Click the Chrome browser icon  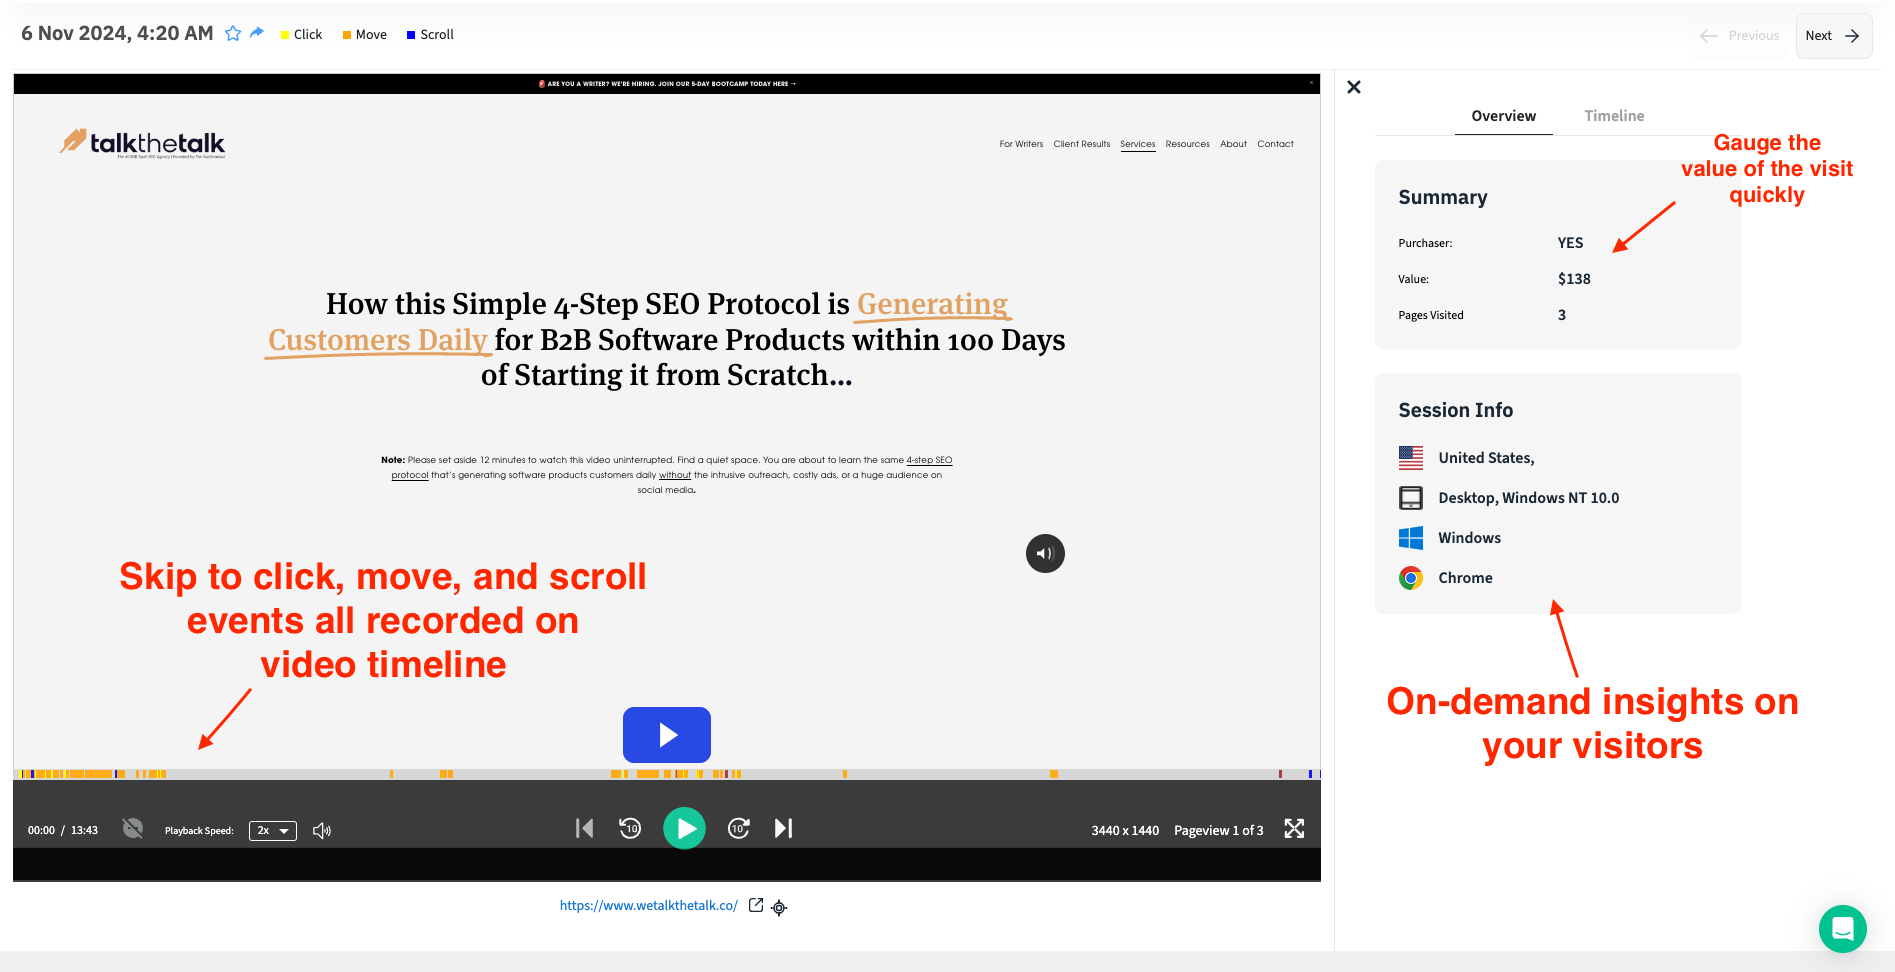click(1411, 578)
